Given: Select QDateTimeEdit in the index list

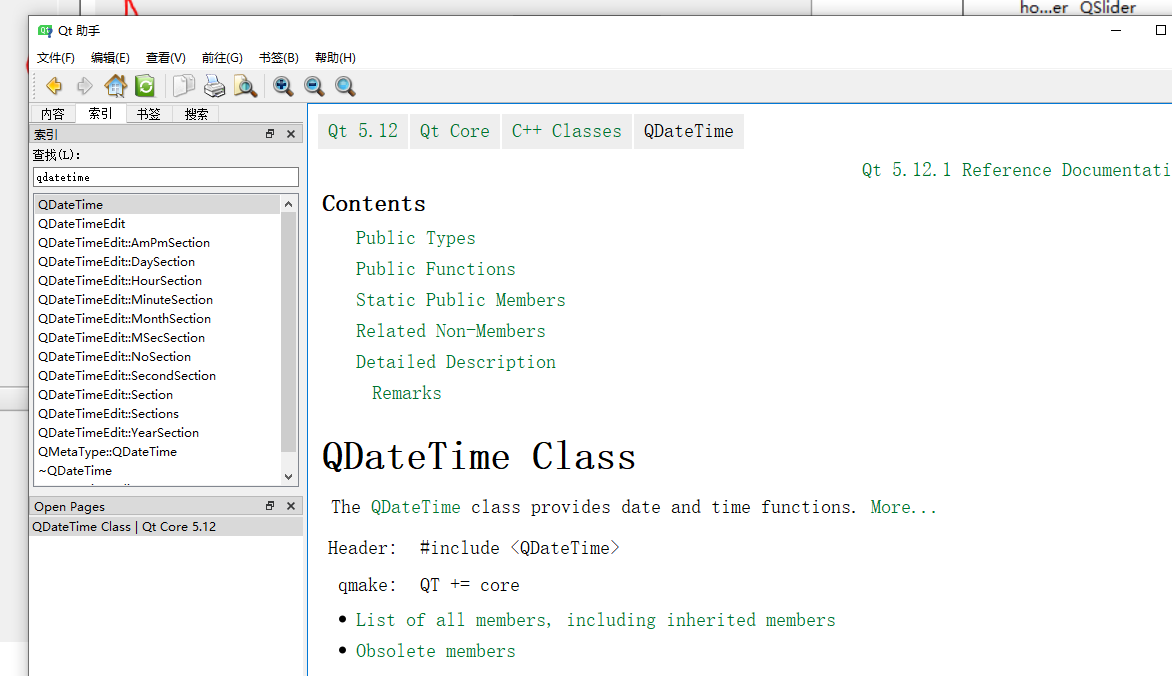Looking at the screenshot, I should [156, 224].
